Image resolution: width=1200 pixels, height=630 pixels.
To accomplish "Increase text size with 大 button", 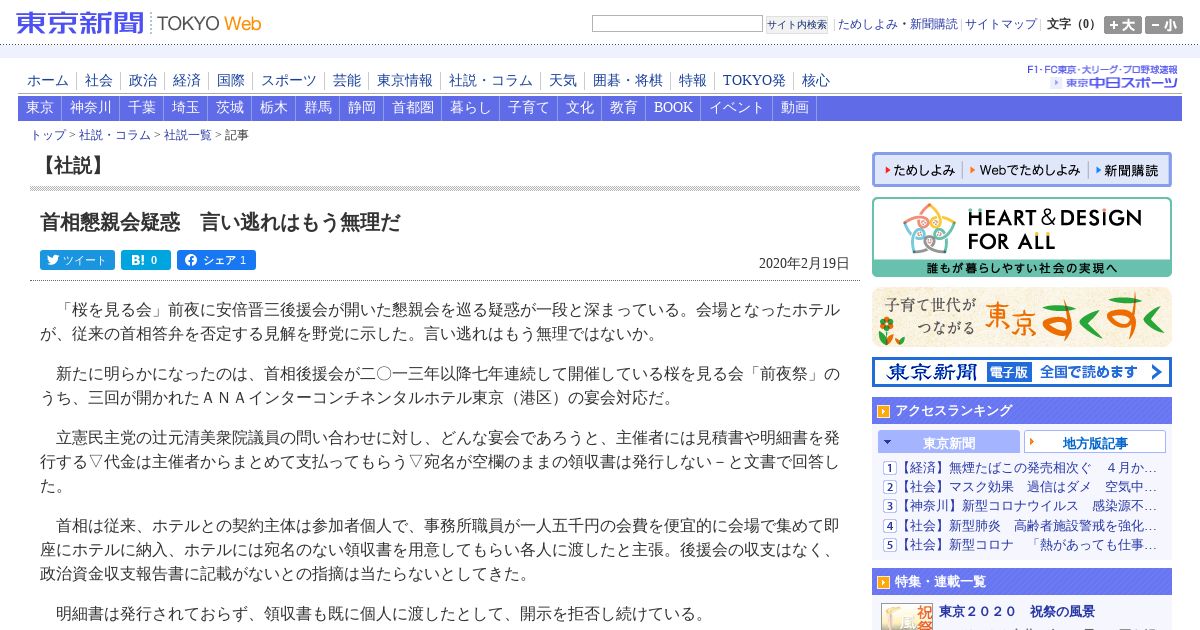I will (x=1122, y=25).
